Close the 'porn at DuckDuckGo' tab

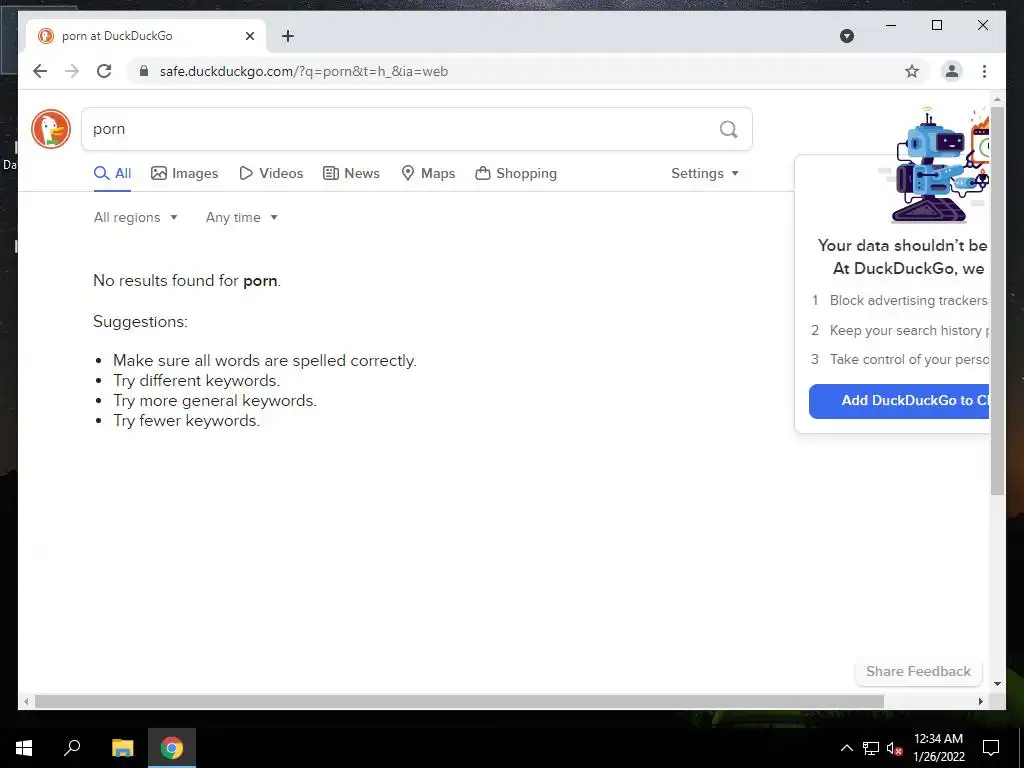(x=249, y=36)
